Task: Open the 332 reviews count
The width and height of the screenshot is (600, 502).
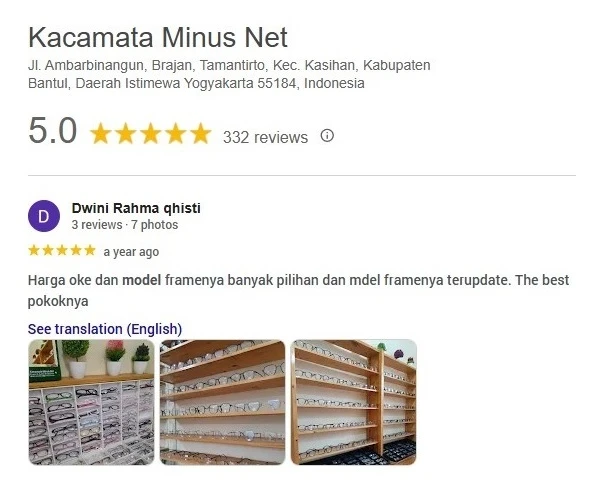Action: click(265, 137)
